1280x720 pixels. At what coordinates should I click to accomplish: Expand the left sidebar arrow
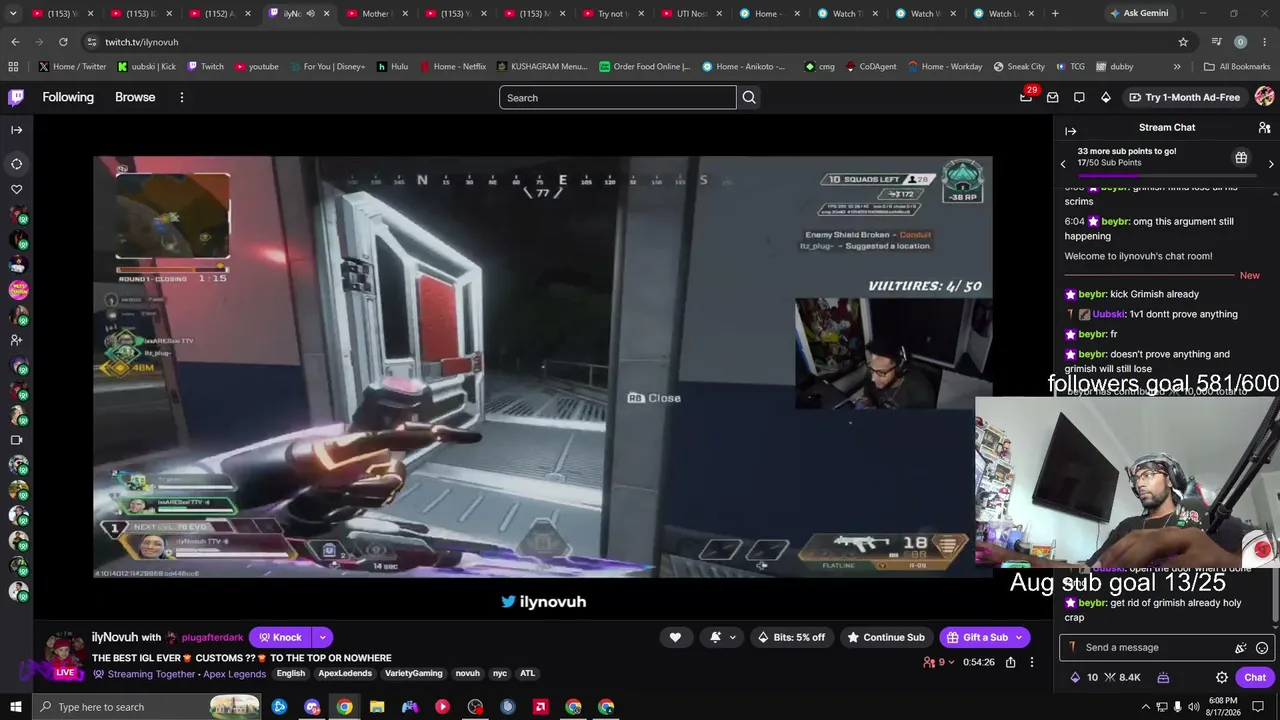pyautogui.click(x=17, y=130)
